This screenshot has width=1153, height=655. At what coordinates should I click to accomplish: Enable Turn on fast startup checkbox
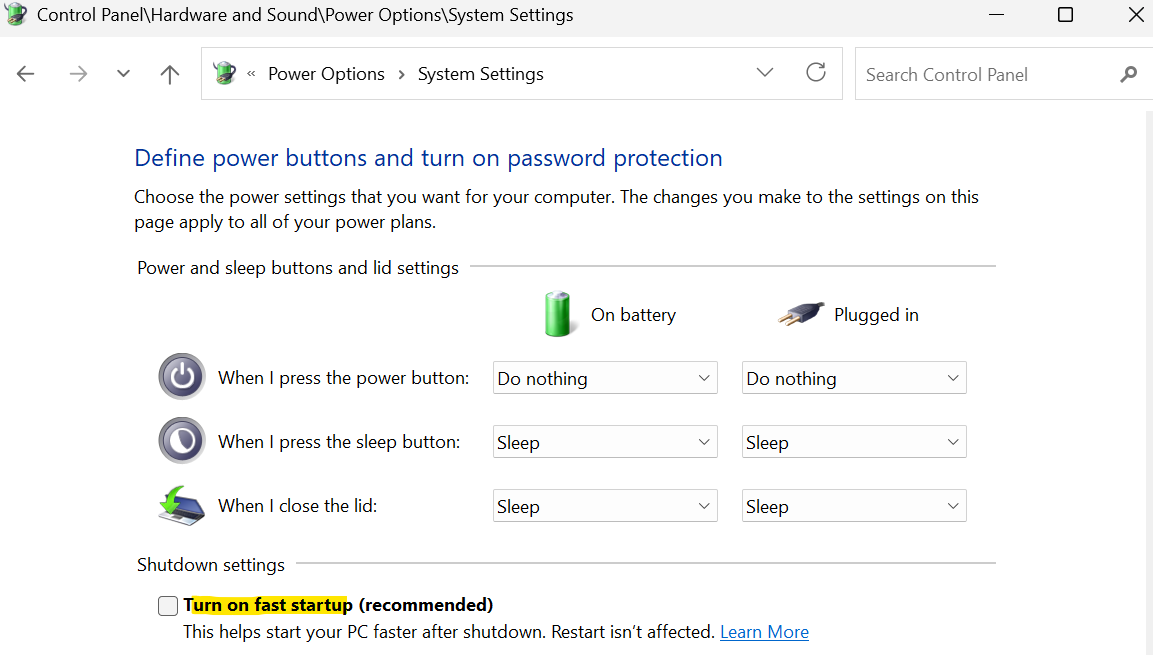tap(168, 606)
